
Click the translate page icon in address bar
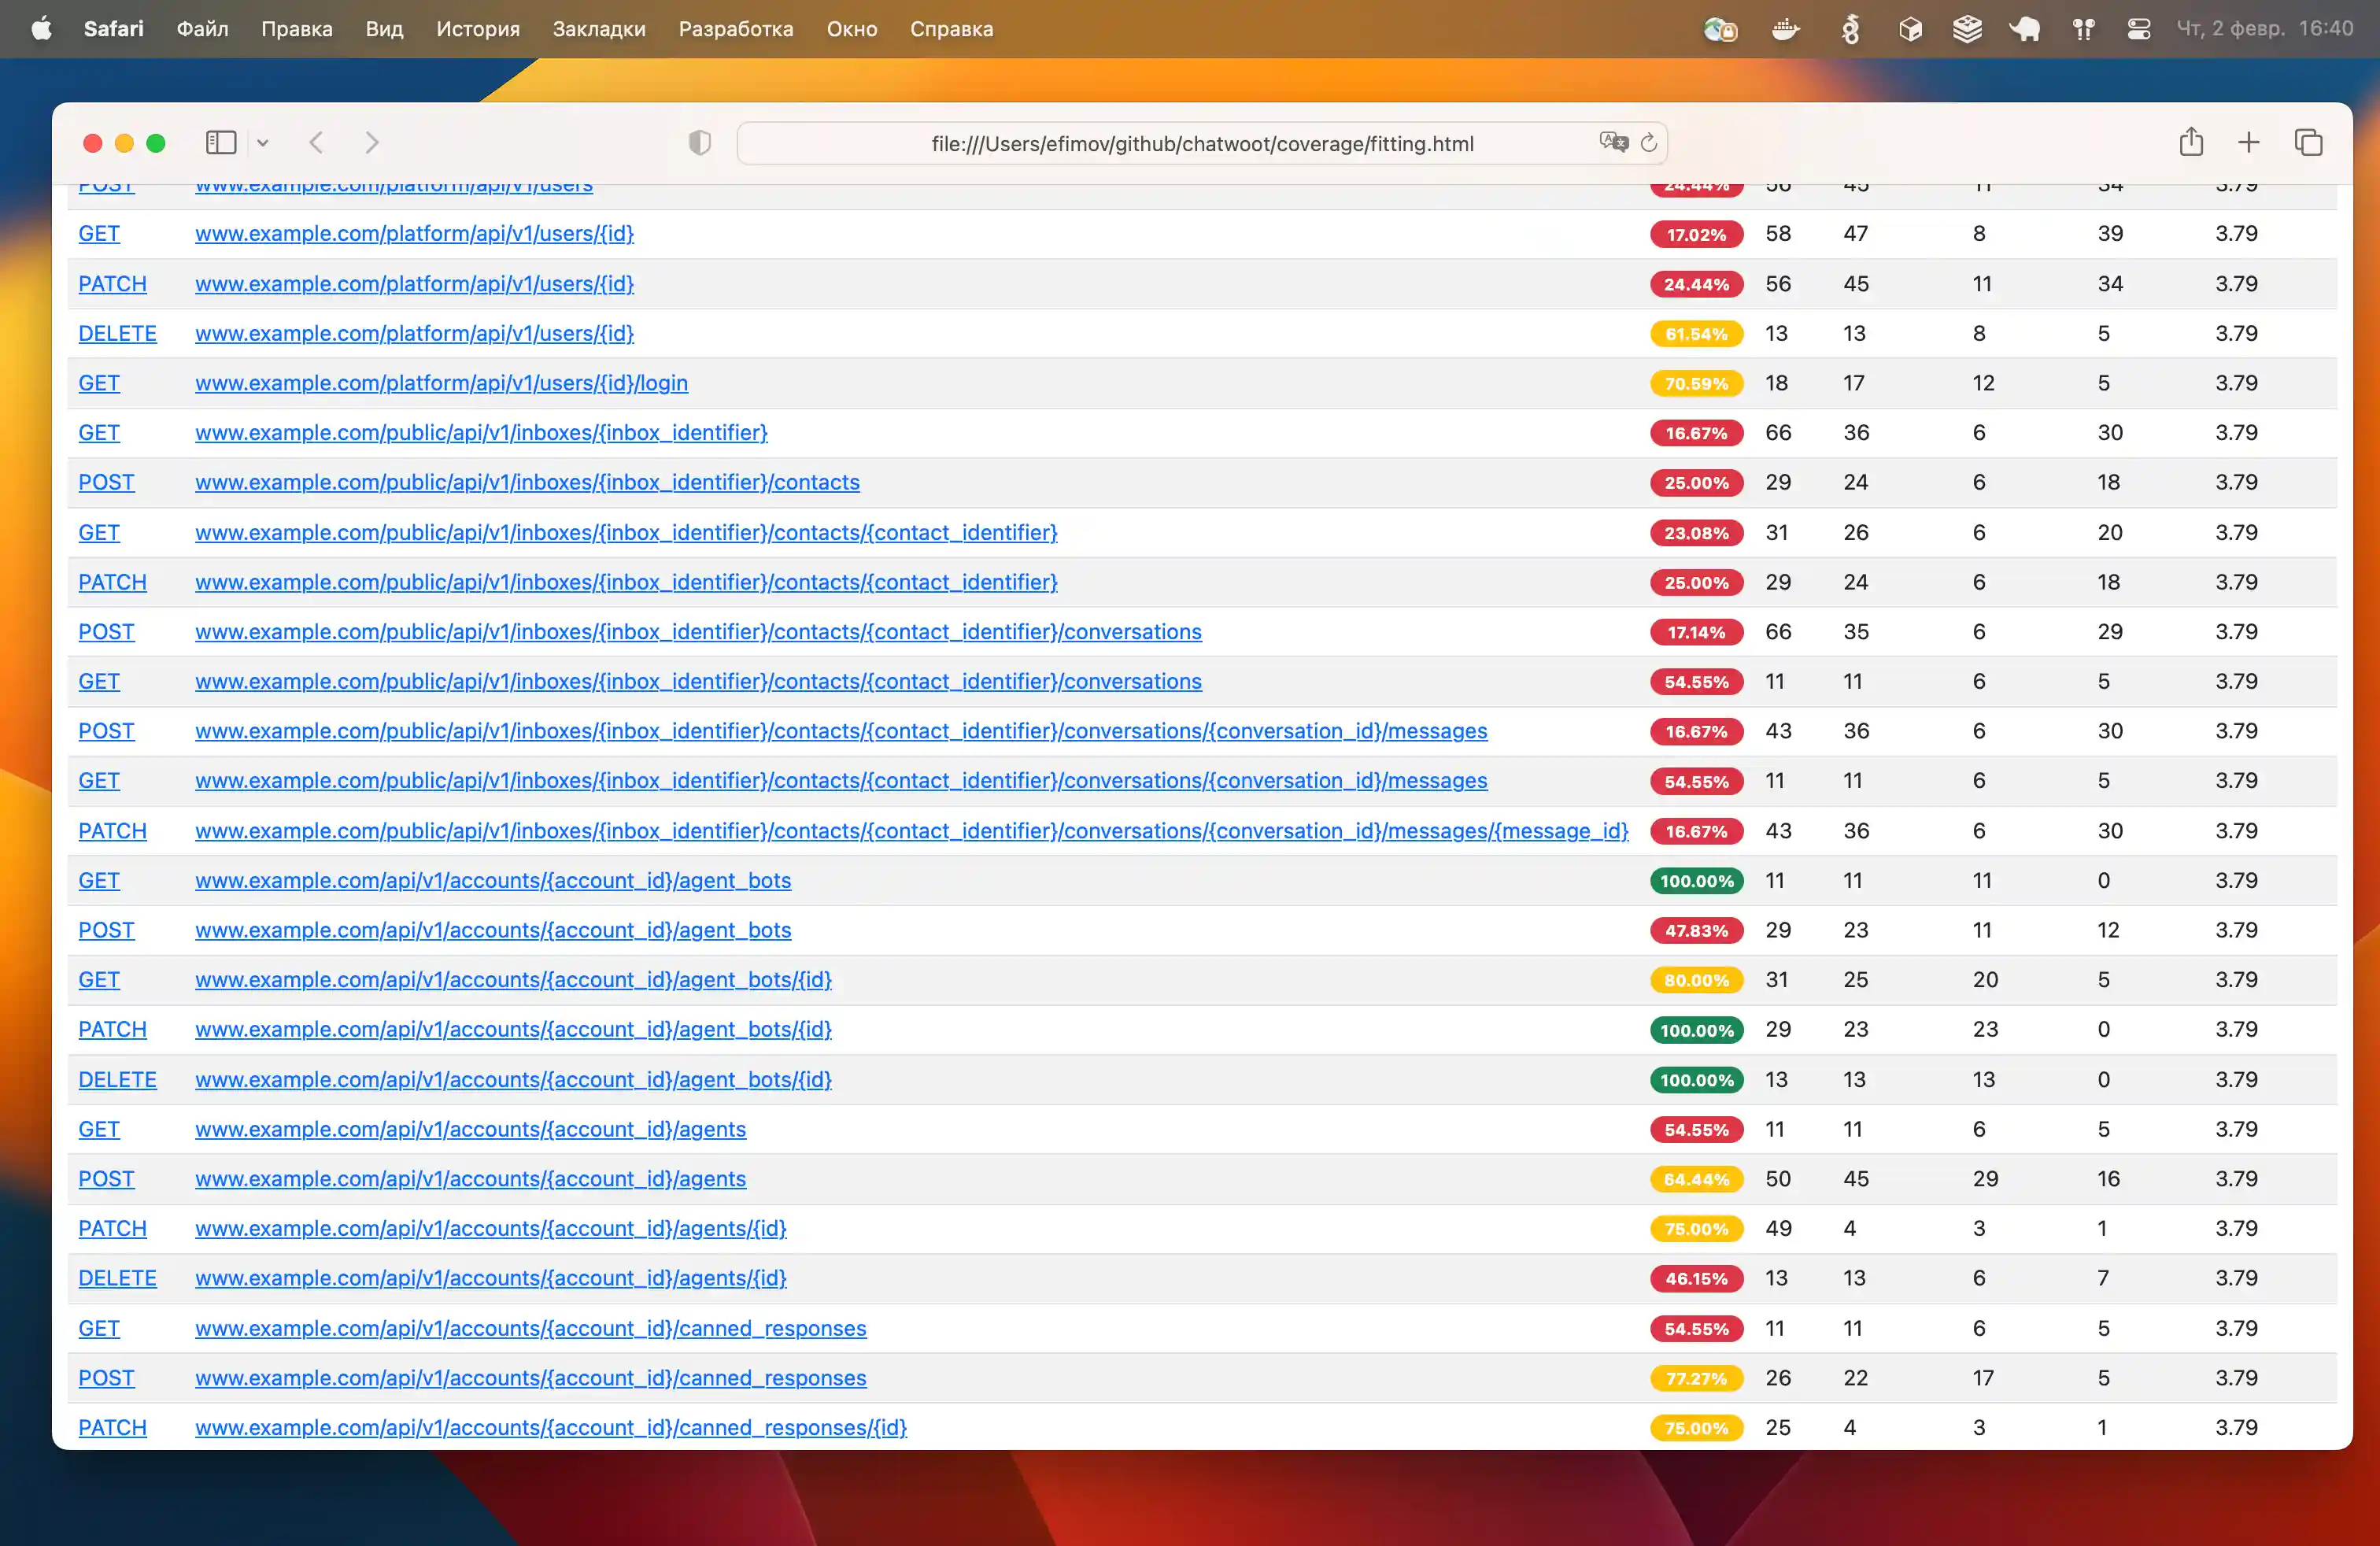point(1612,142)
